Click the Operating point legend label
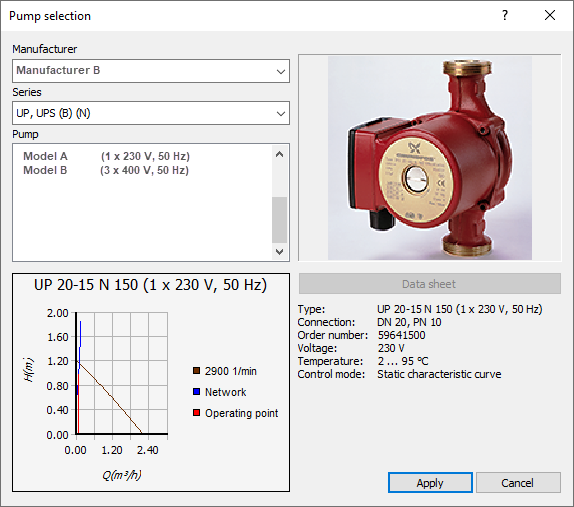574x507 pixels. pyautogui.click(x=242, y=413)
